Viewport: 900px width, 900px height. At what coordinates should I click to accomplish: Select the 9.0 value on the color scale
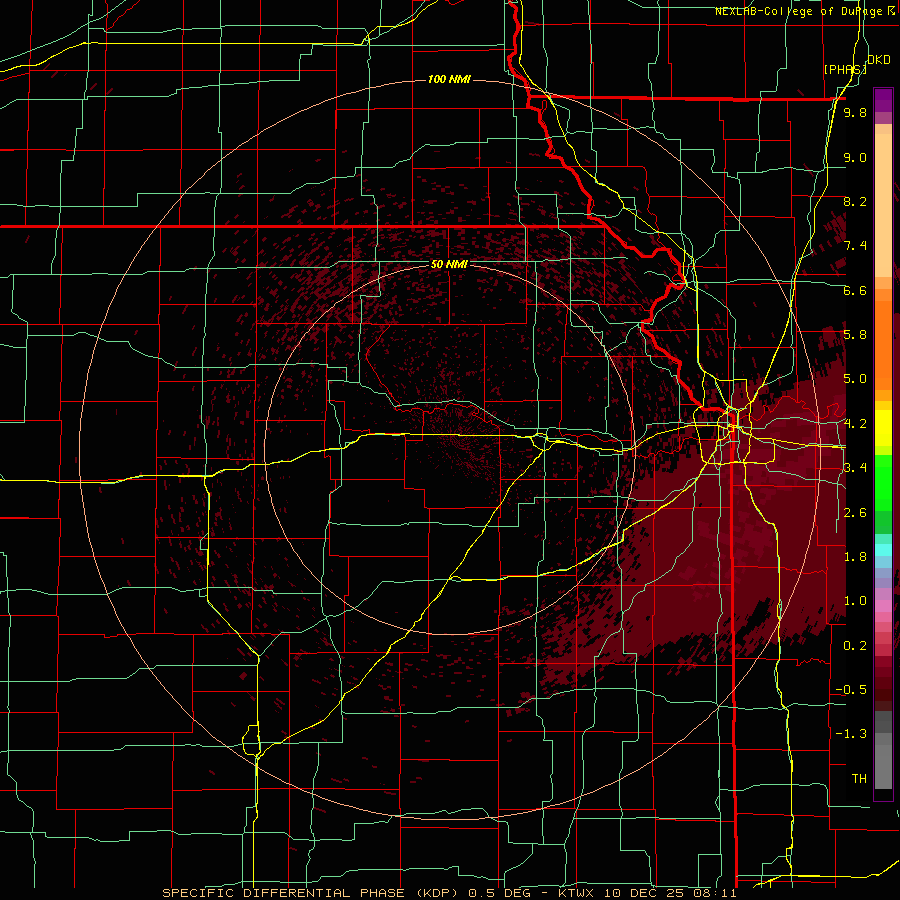click(855, 157)
